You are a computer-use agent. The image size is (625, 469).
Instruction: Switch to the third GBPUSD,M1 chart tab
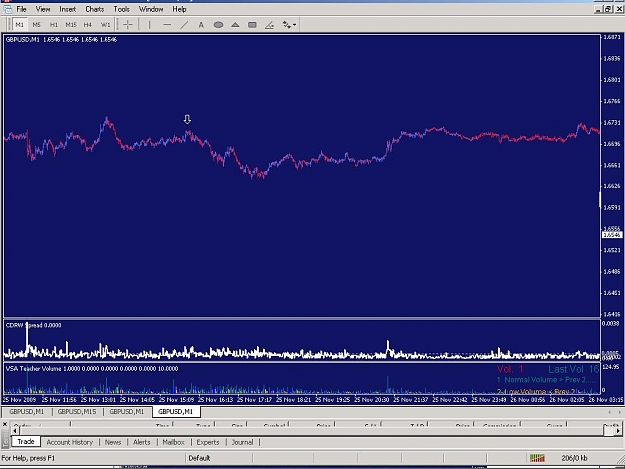pyautogui.click(x=126, y=412)
